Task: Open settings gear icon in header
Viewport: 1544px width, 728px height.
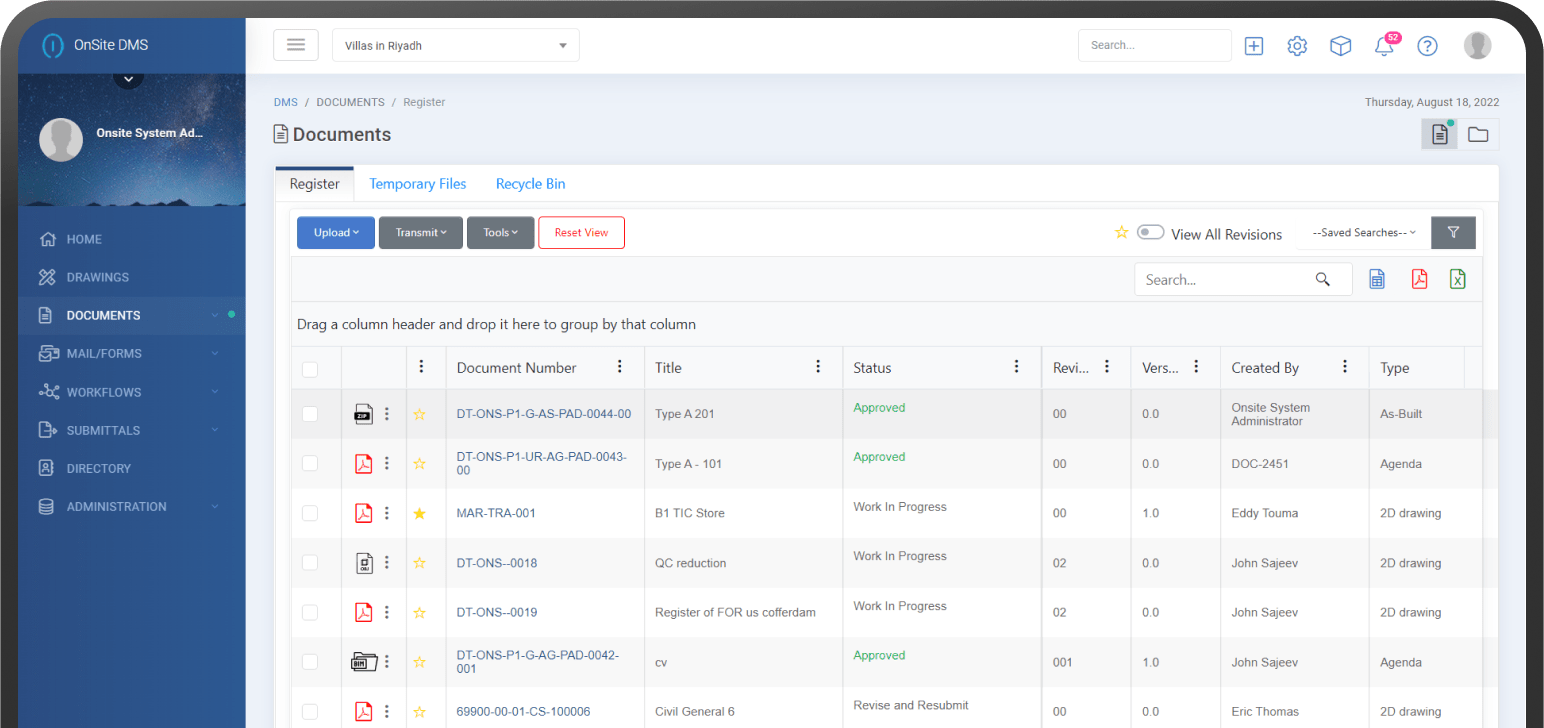Action: [x=1297, y=45]
